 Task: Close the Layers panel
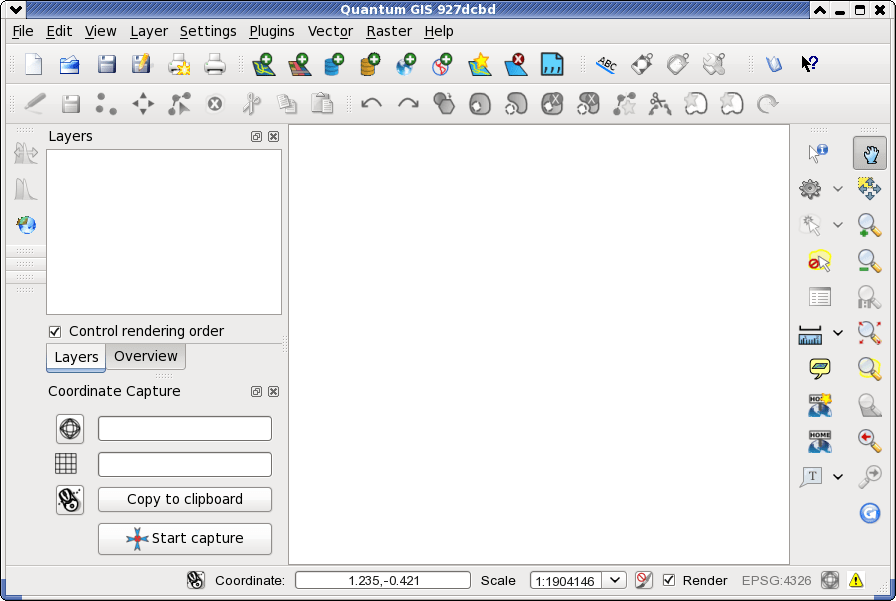pyautogui.click(x=274, y=137)
